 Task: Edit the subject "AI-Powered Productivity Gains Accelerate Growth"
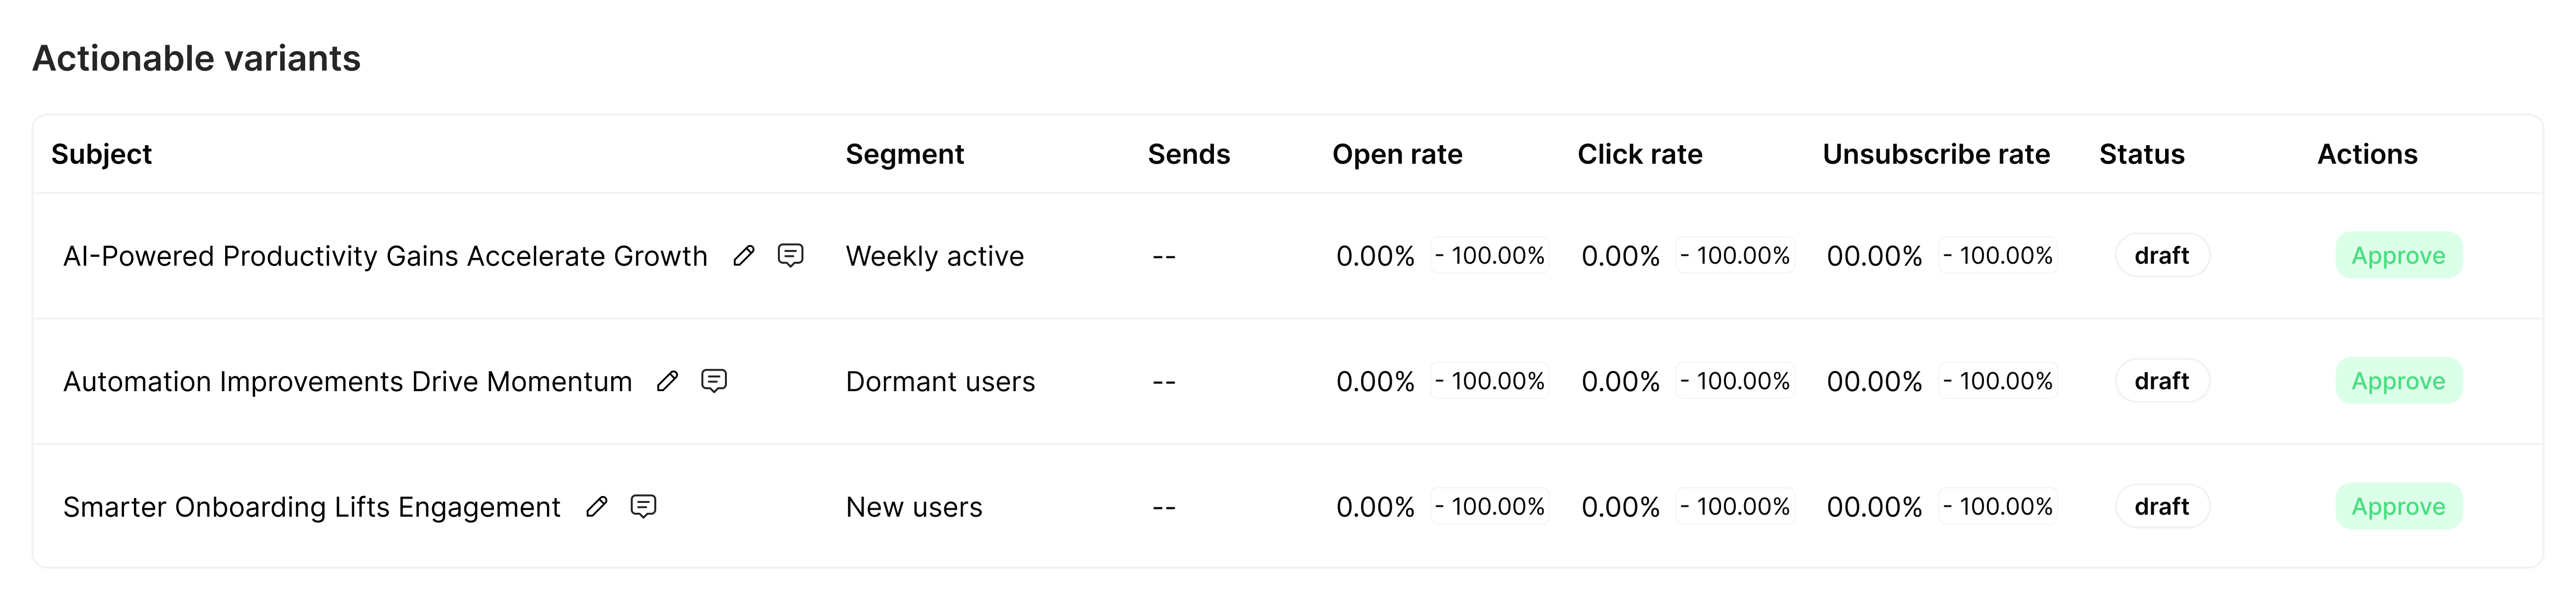tap(743, 256)
